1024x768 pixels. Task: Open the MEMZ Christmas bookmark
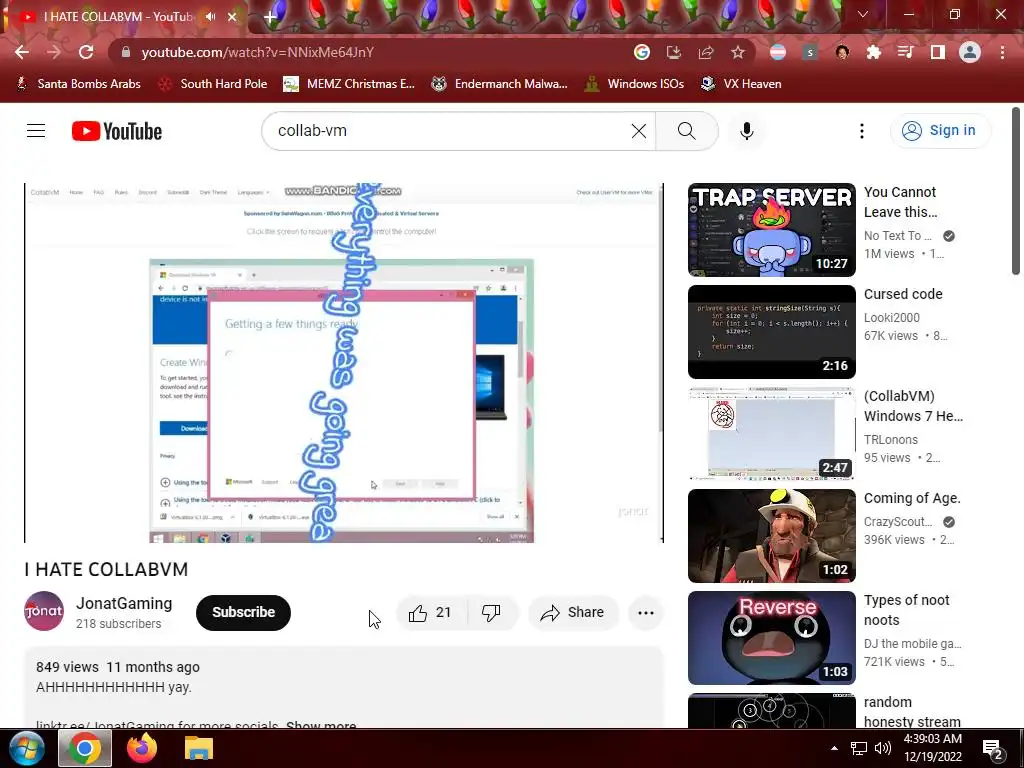pos(349,84)
